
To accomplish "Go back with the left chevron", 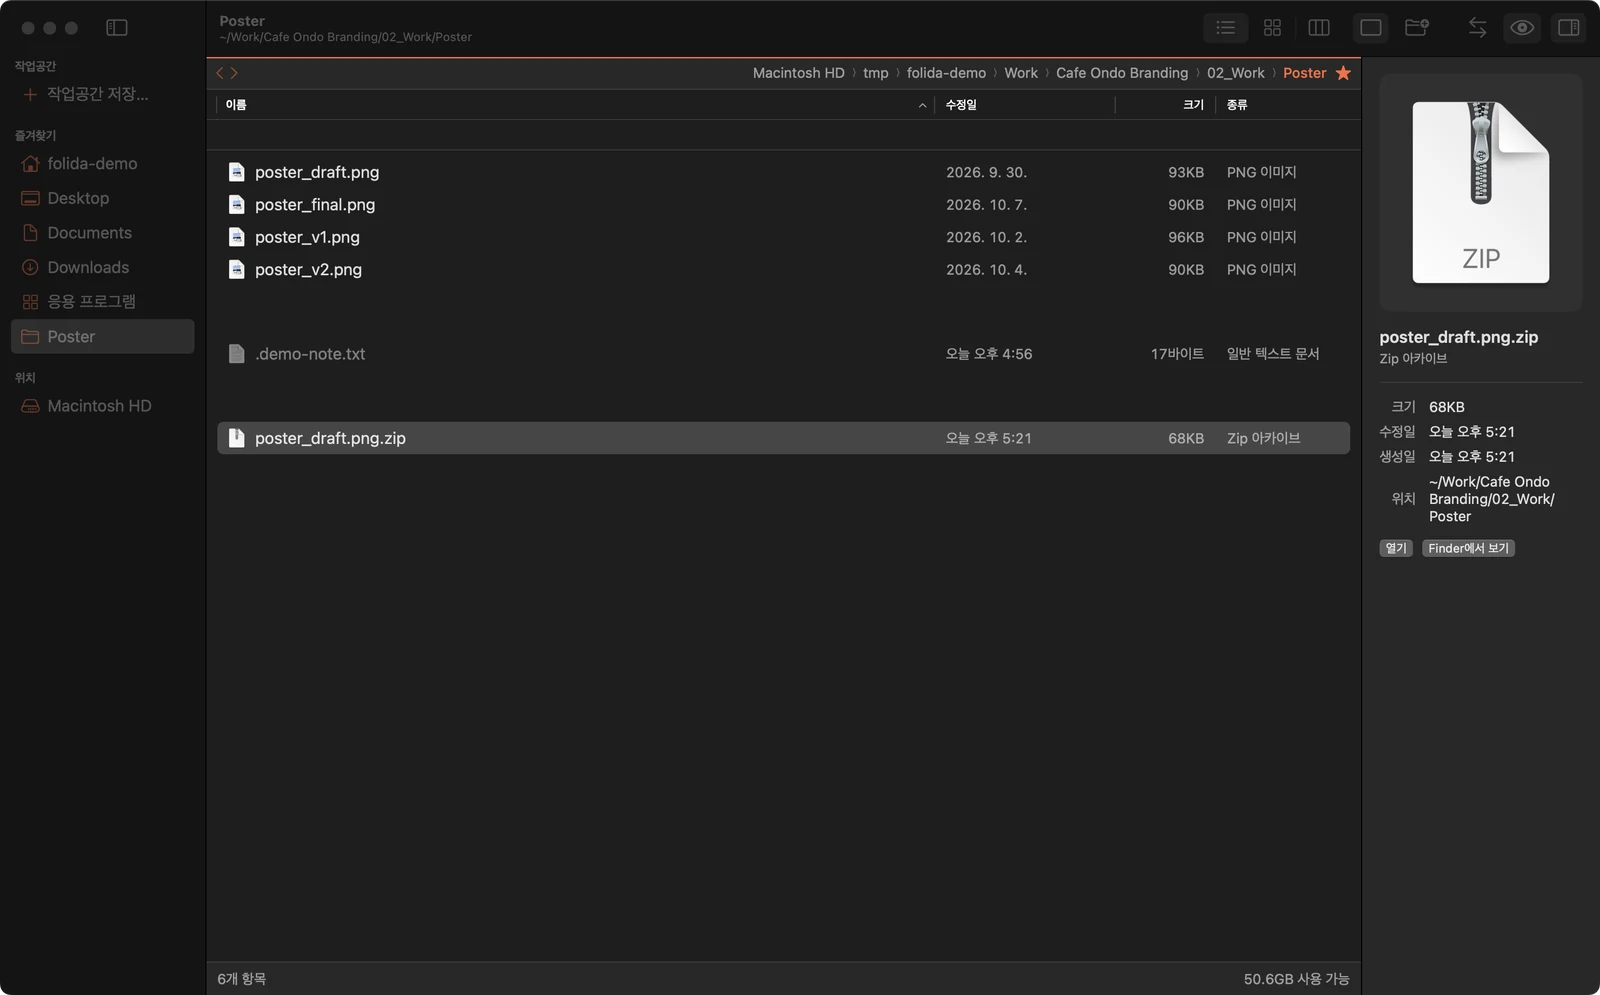I will click(220, 73).
